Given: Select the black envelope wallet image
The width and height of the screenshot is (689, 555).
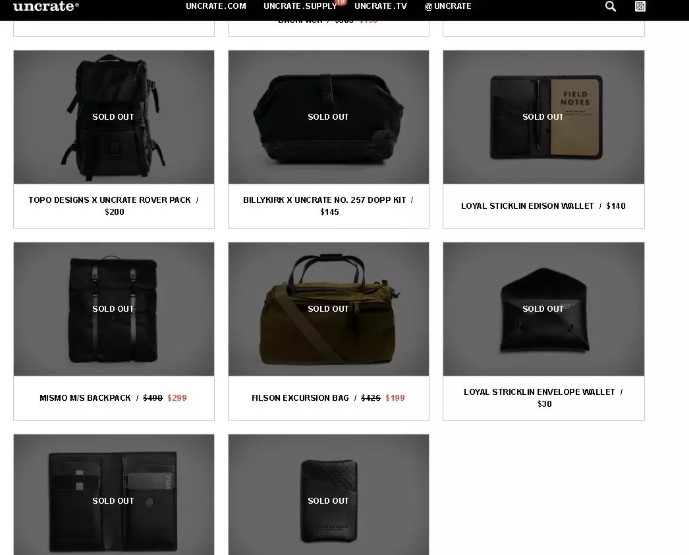Looking at the screenshot, I should pos(544,309).
